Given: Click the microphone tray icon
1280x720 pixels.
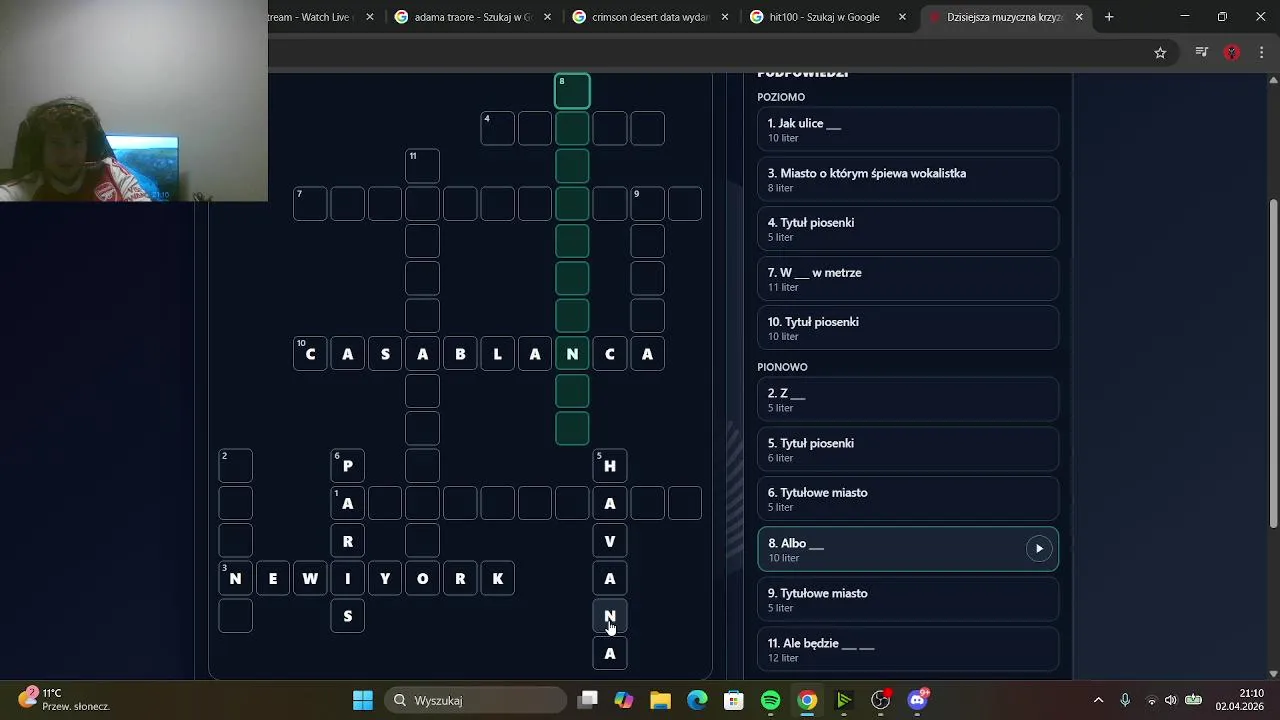Looking at the screenshot, I should [x=1125, y=700].
